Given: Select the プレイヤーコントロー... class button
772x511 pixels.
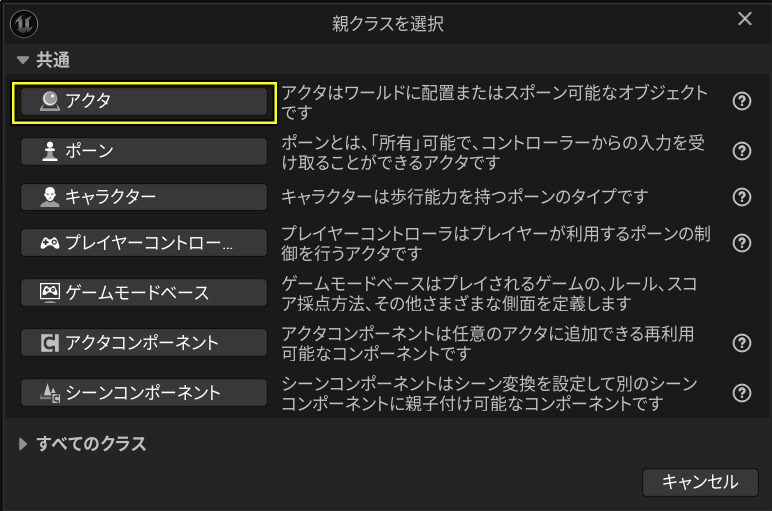Looking at the screenshot, I should [x=144, y=243].
